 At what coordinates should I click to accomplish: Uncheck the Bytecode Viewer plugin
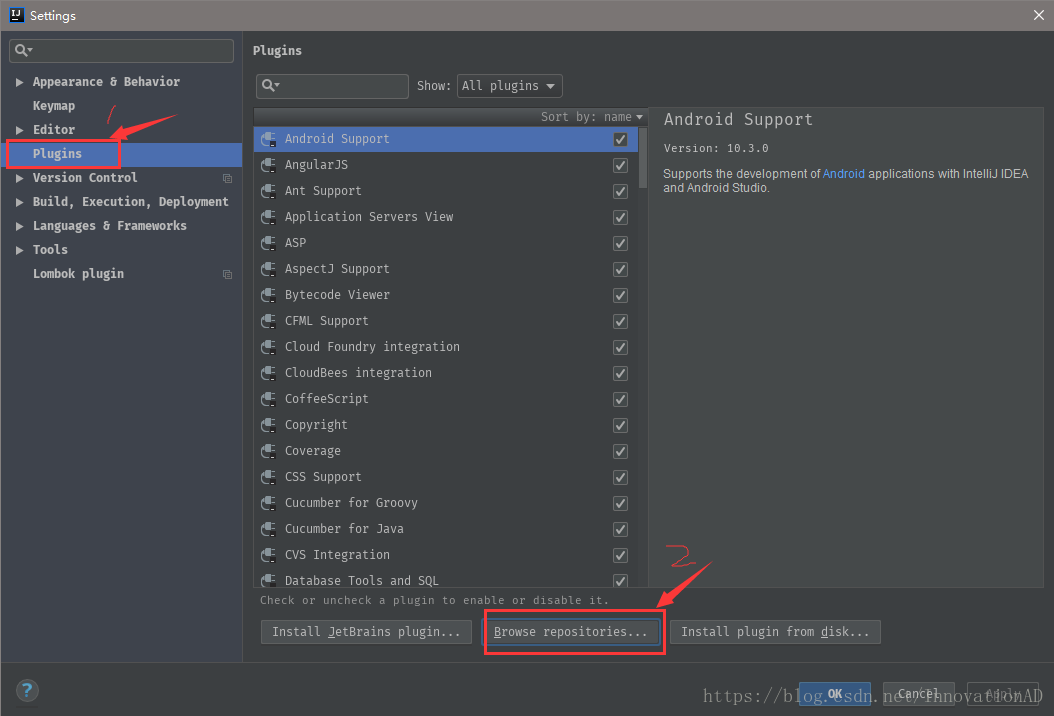(620, 295)
